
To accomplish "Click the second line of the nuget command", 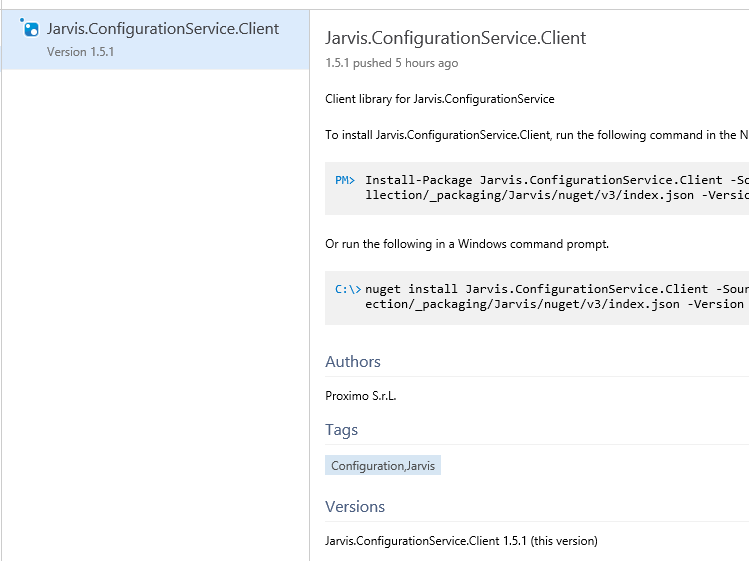I will point(556,304).
